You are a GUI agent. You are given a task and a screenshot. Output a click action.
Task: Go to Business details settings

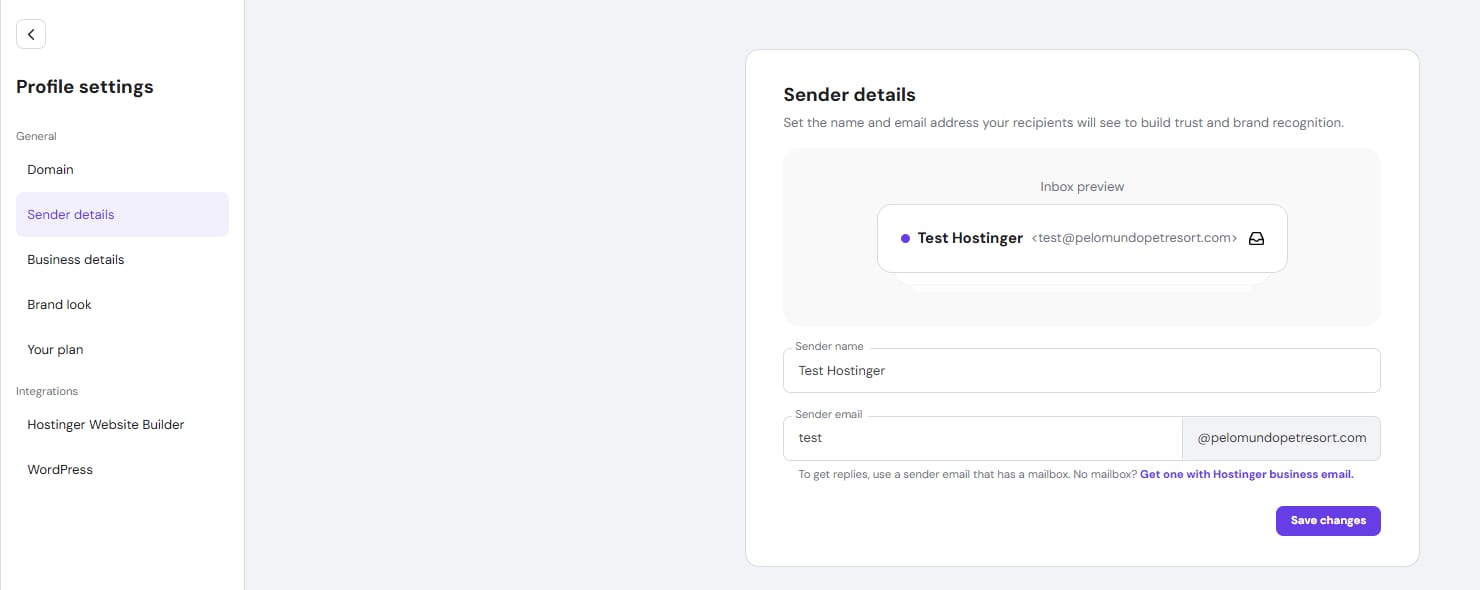pos(76,260)
